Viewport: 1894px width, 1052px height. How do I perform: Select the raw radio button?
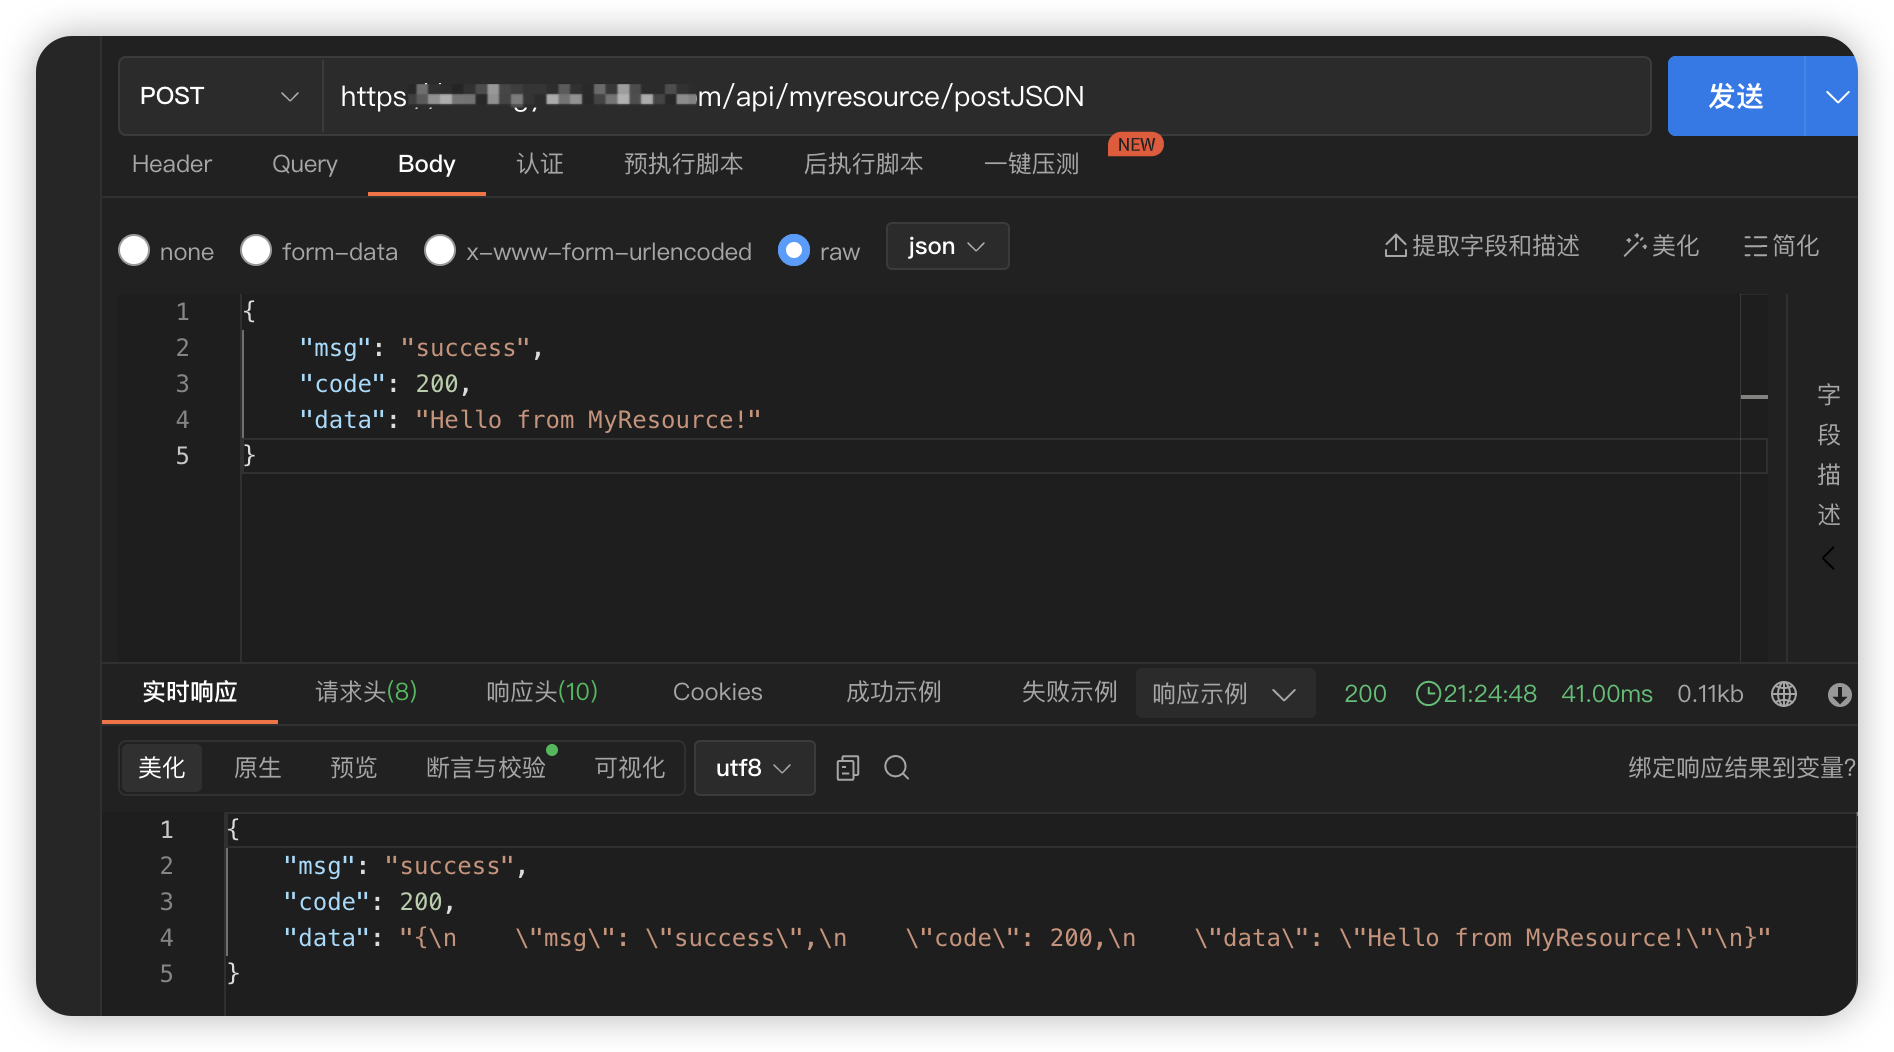794,250
